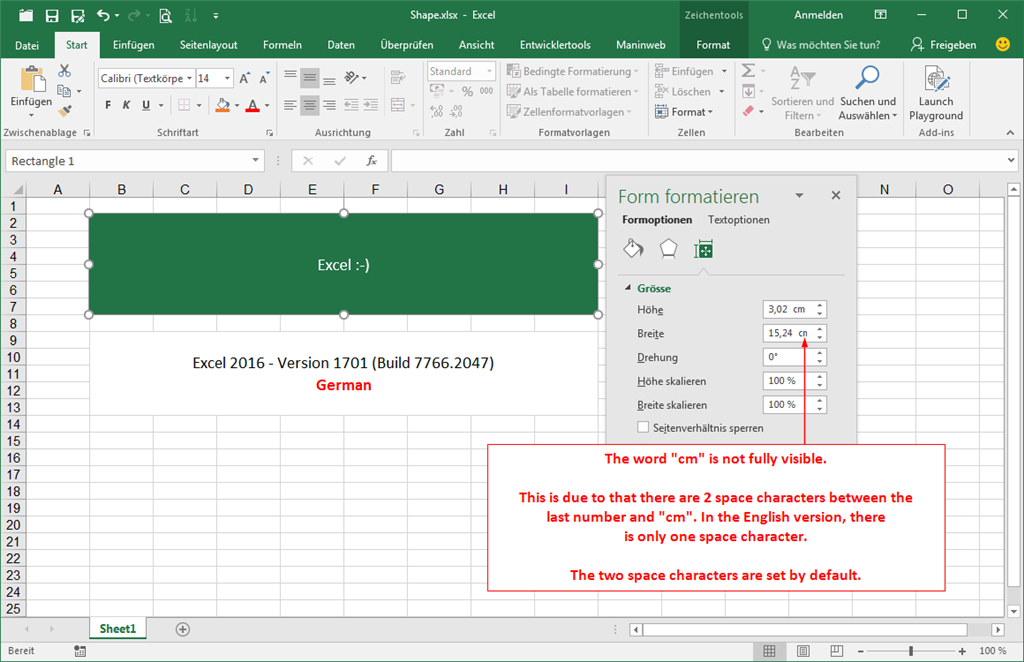Image resolution: width=1024 pixels, height=662 pixels.
Task: Switch to the Seitenlayout tab
Action: [x=208, y=45]
